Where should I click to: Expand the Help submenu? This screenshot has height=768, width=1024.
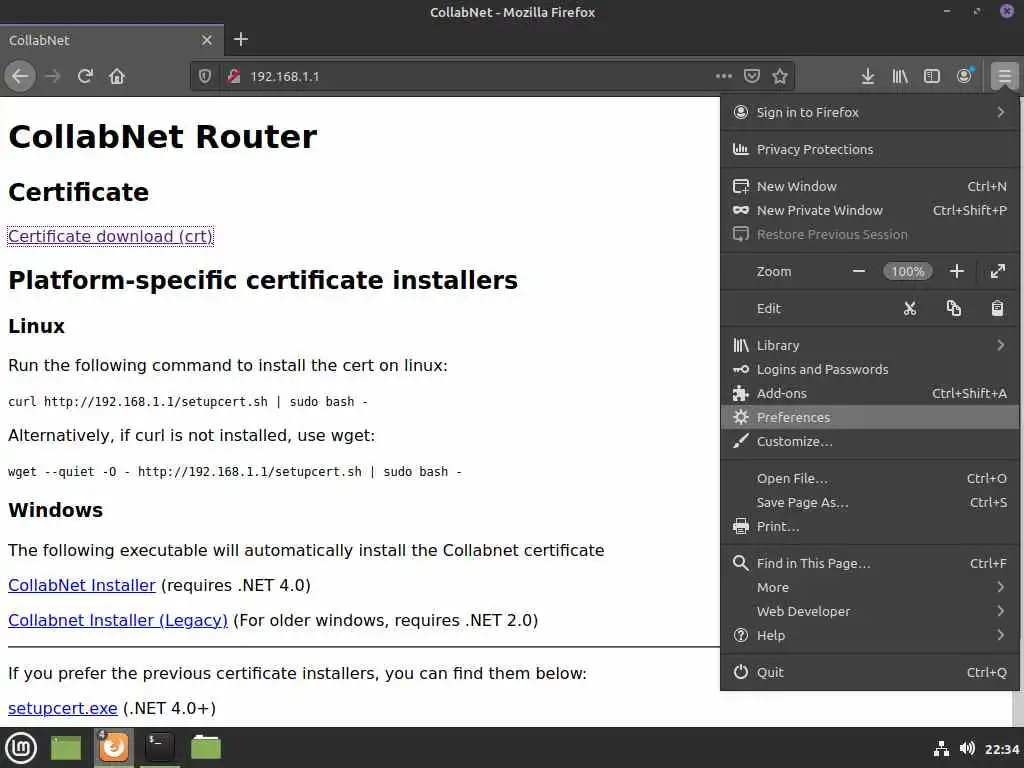(x=870, y=635)
